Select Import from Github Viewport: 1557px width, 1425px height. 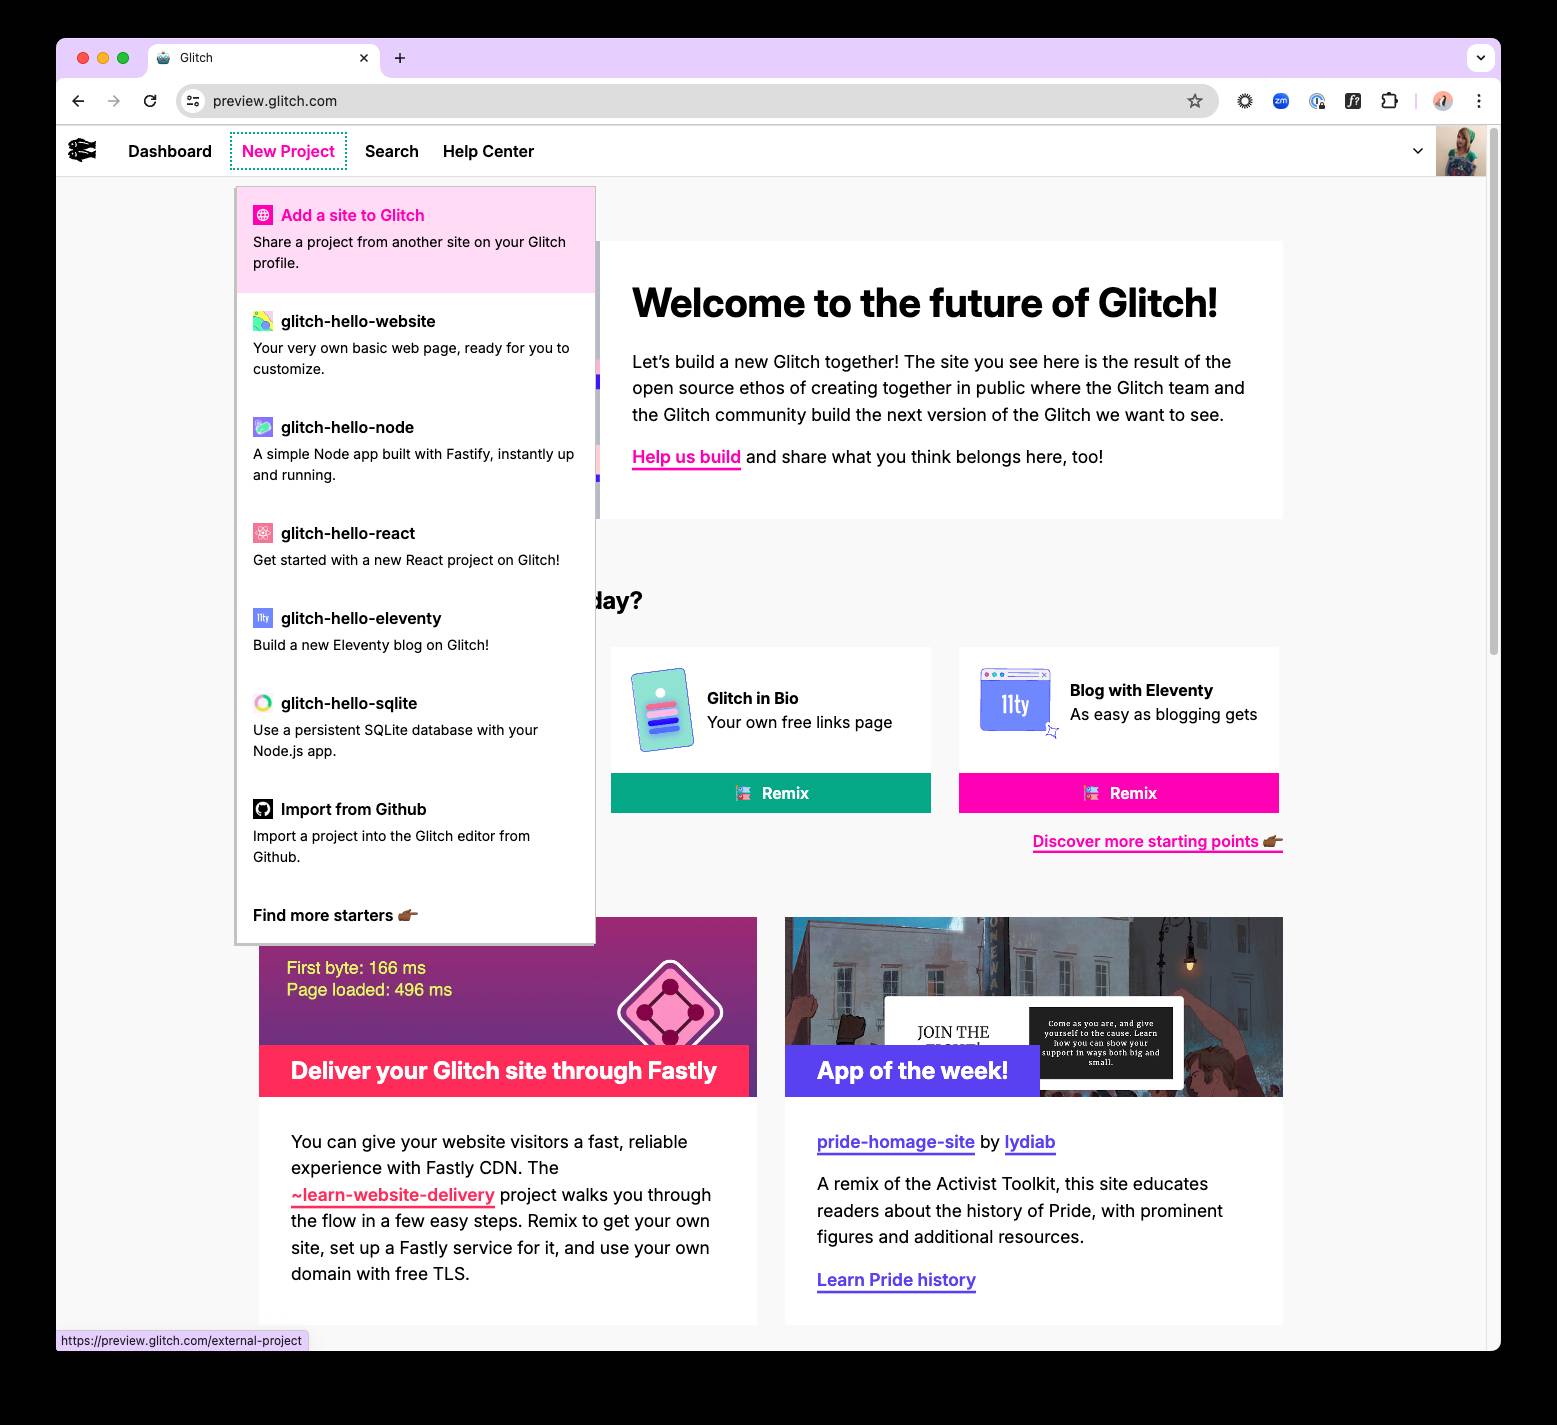pos(416,833)
